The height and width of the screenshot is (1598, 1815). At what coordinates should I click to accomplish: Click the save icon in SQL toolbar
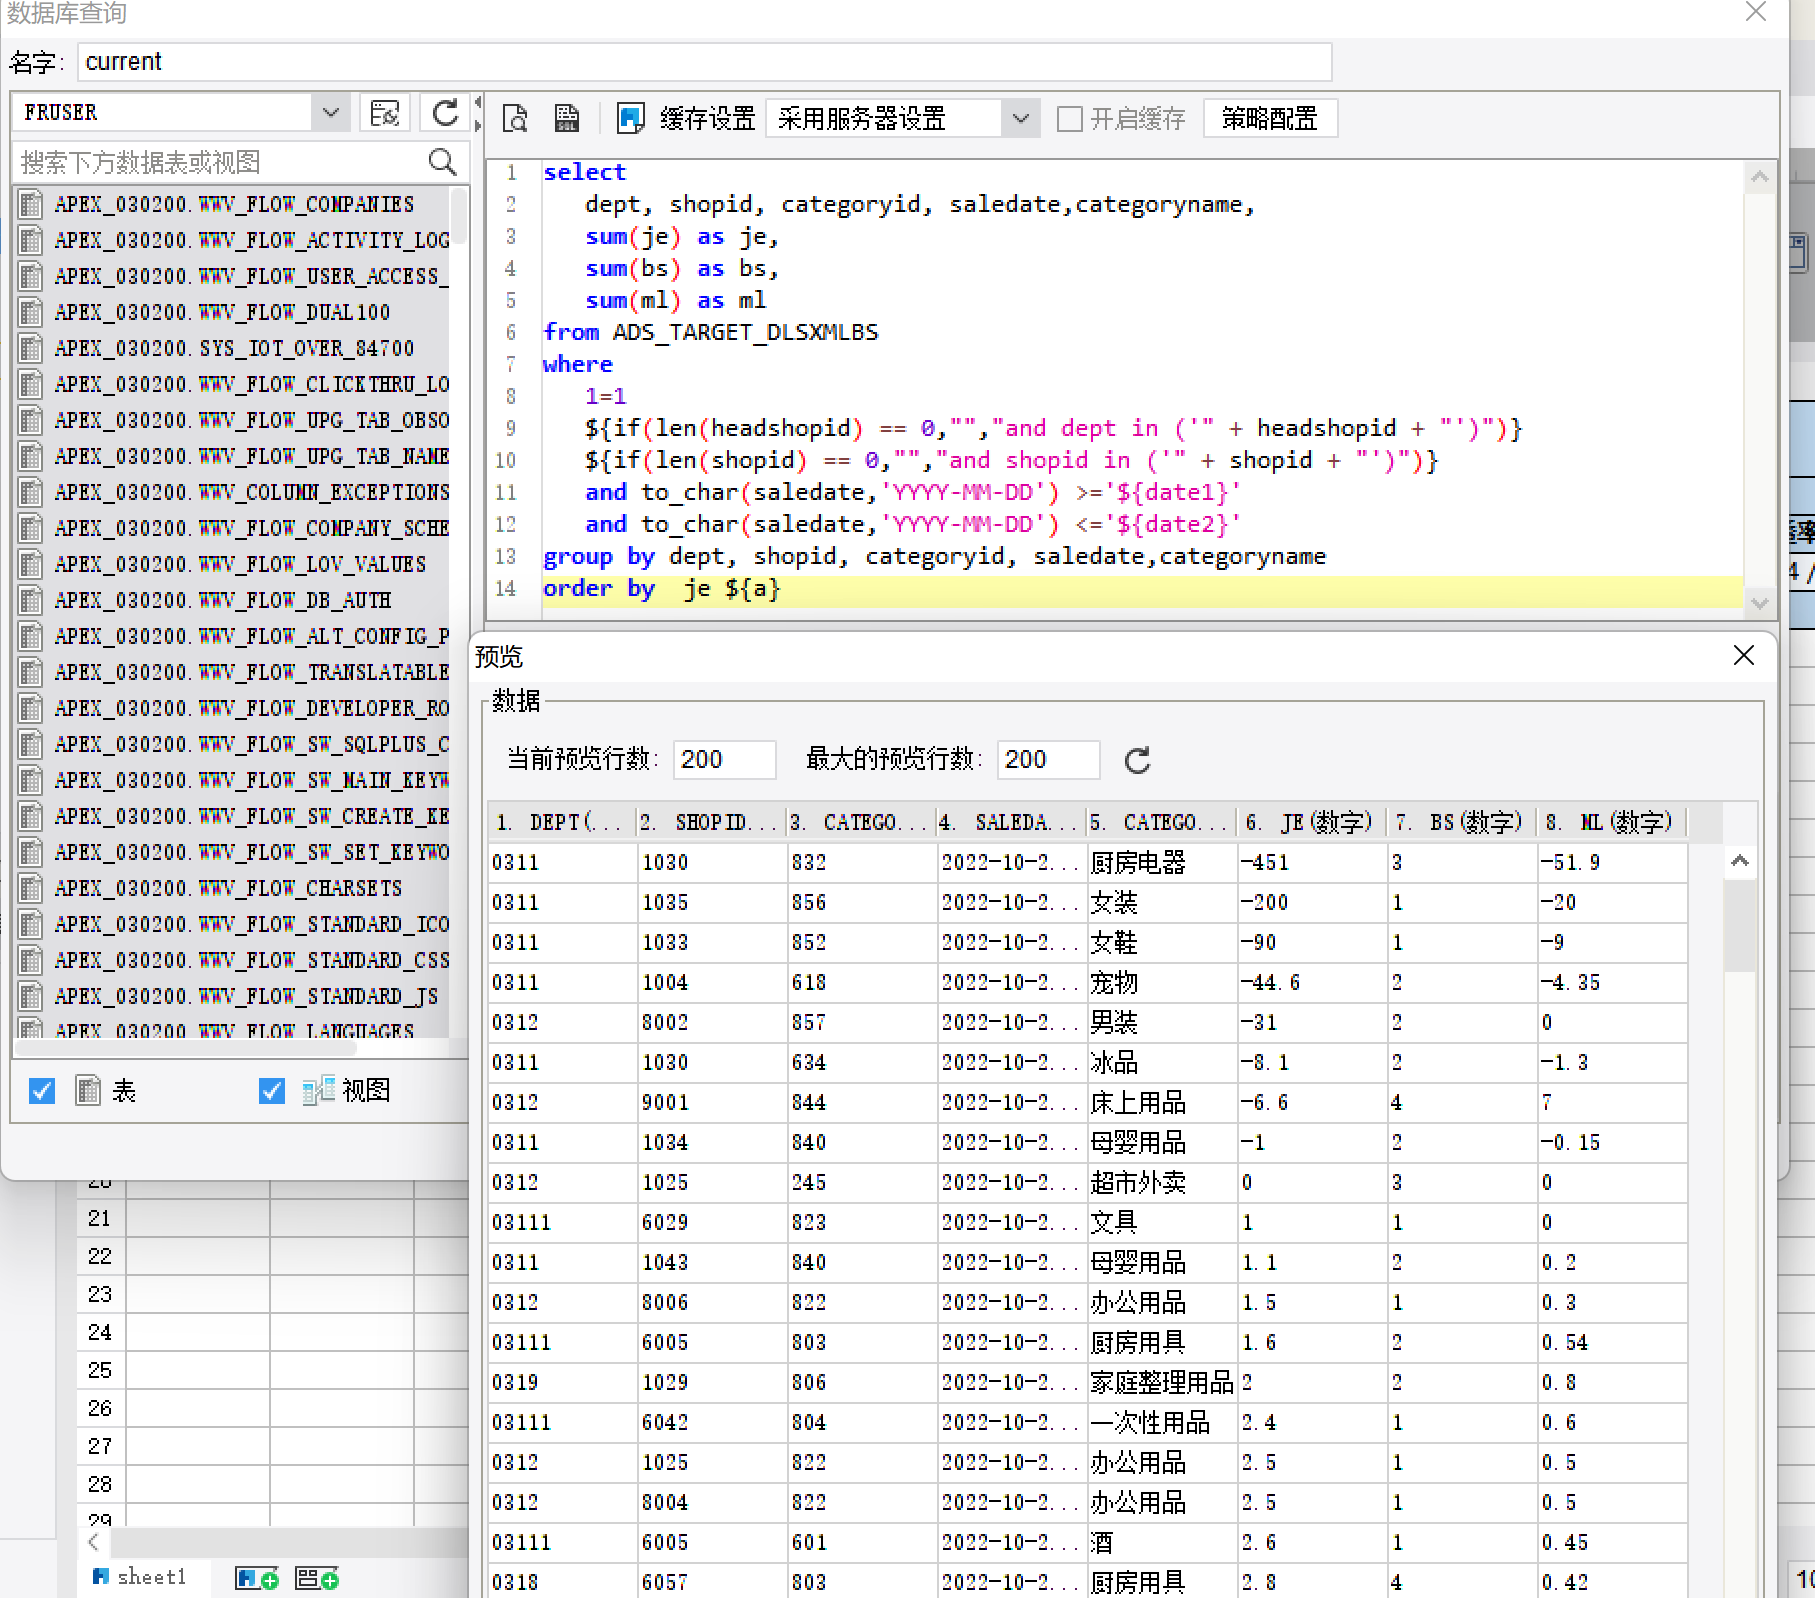point(567,119)
